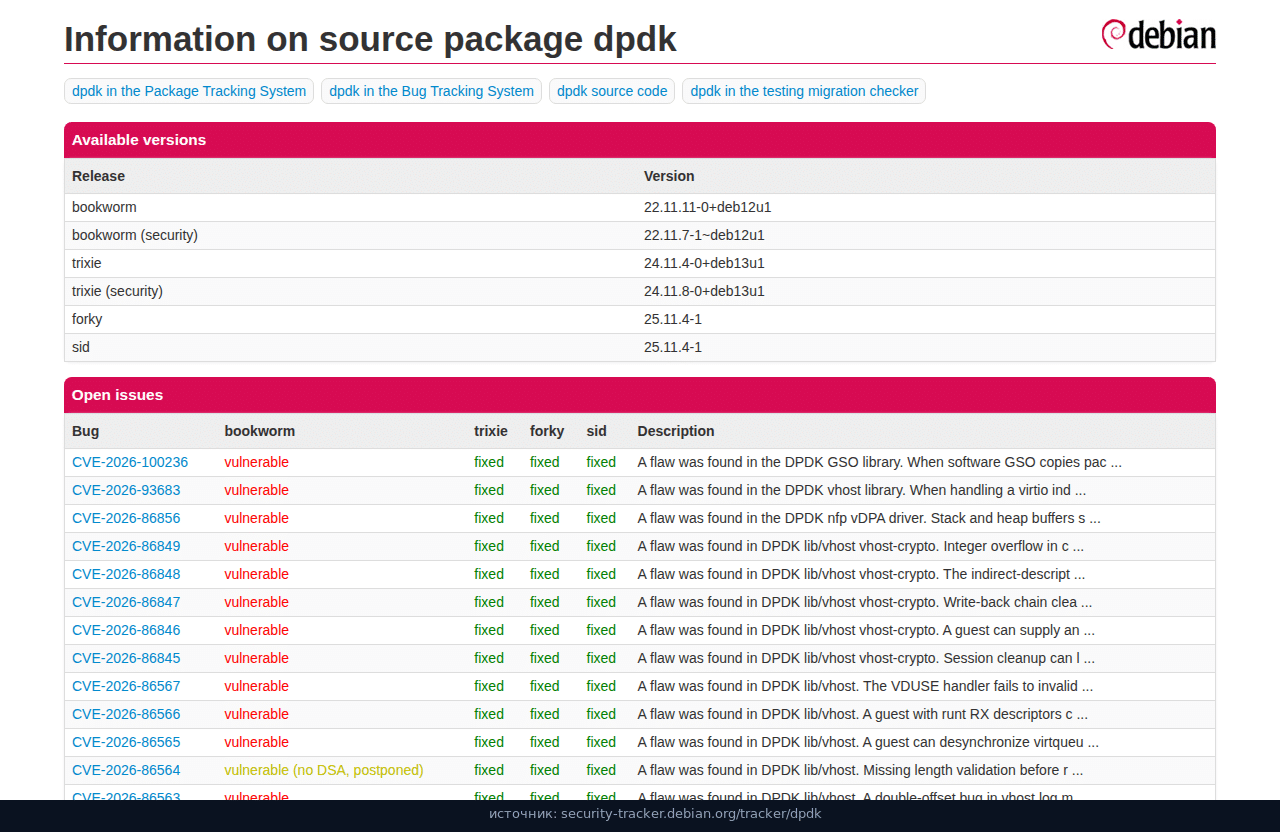This screenshot has width=1280, height=832.
Task: Open CVE-2026-86565 bug page
Action: (126, 742)
